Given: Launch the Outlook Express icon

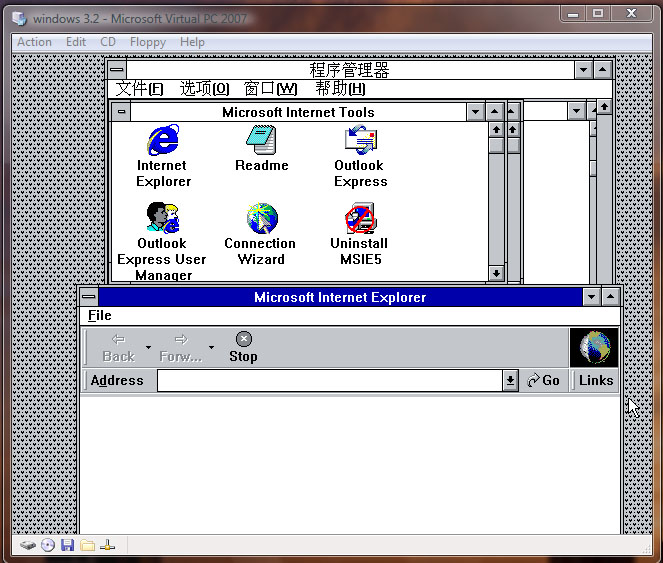Looking at the screenshot, I should coord(360,140).
